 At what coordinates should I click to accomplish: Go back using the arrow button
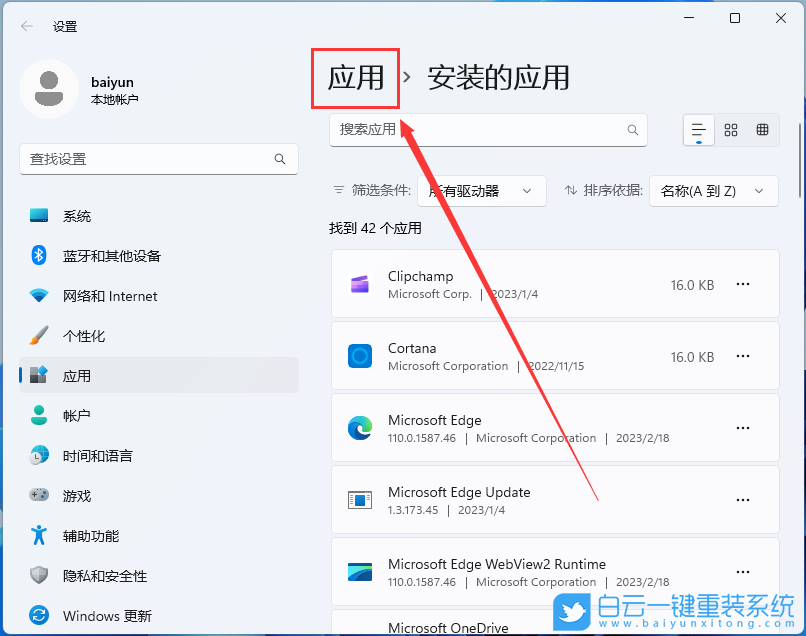pyautogui.click(x=26, y=26)
